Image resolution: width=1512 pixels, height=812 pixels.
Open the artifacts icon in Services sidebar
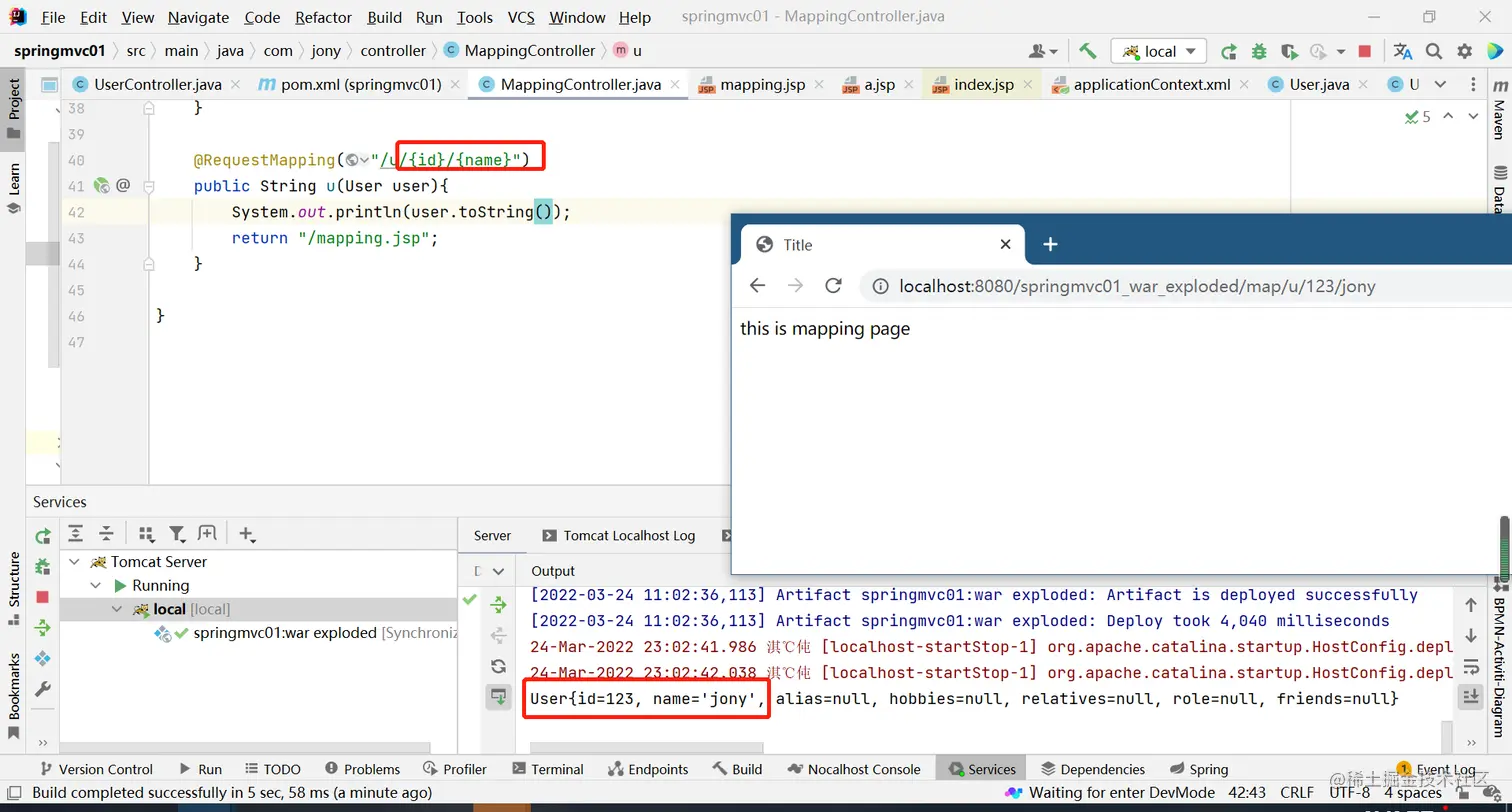[42, 658]
